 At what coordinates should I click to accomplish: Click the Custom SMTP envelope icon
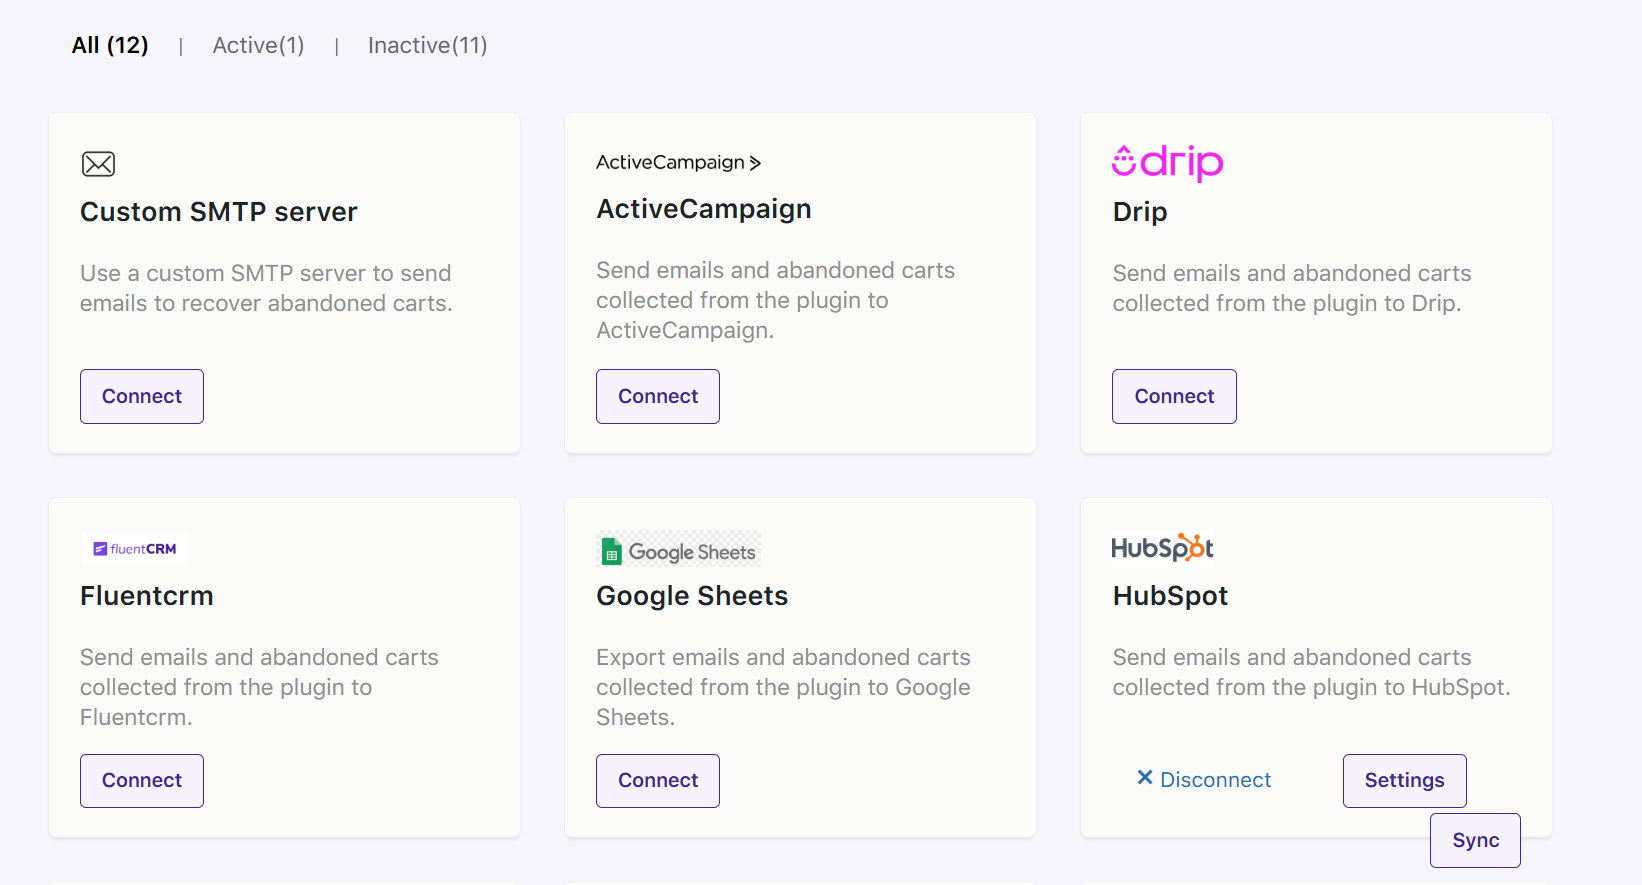98,164
